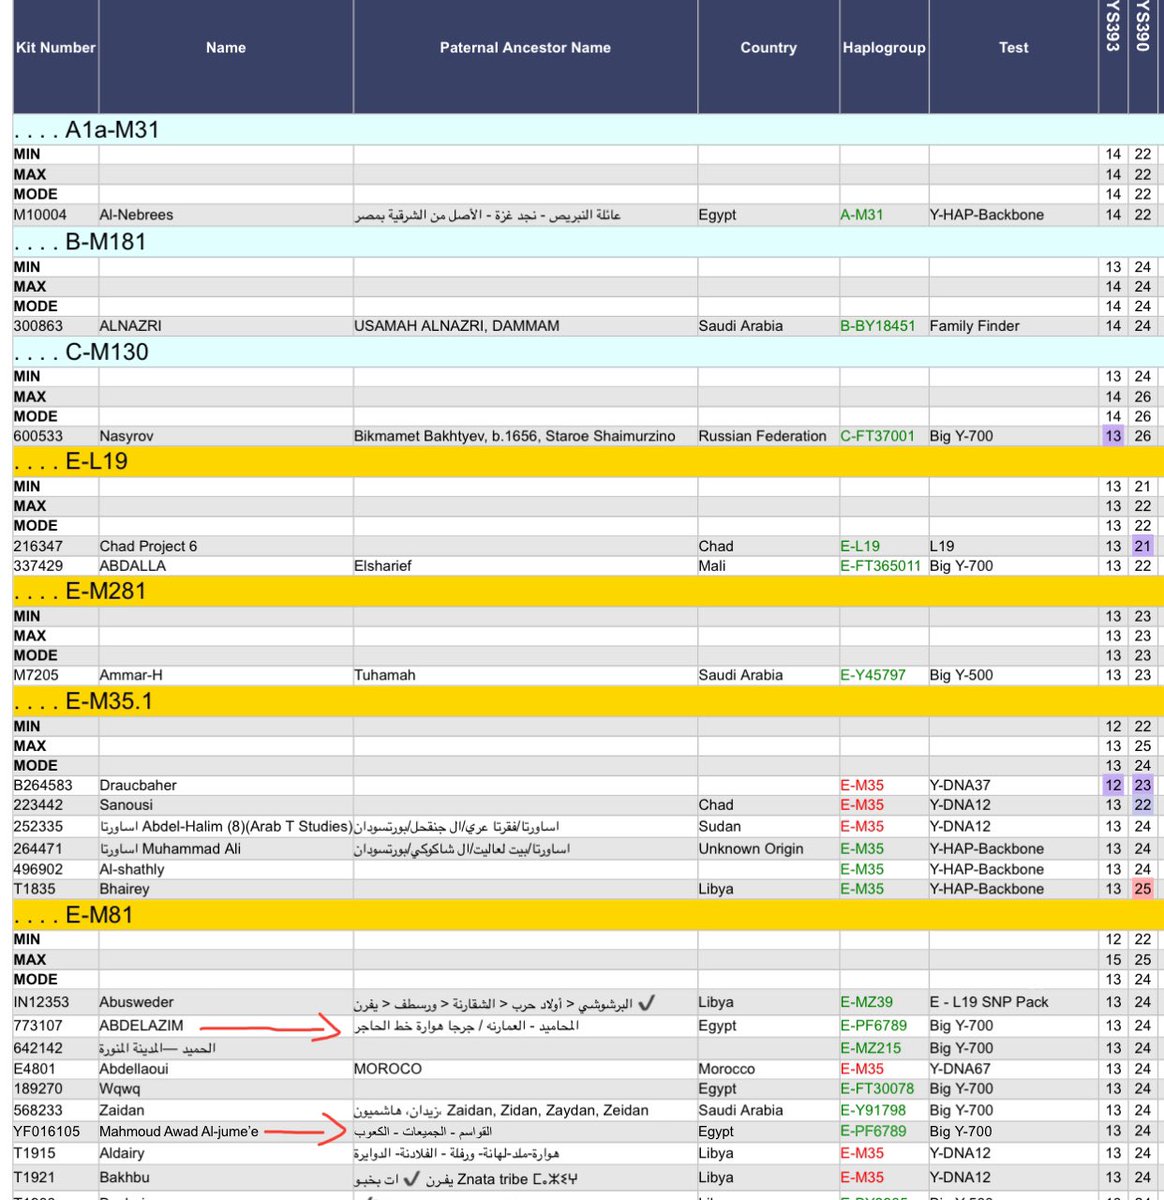Open haplogroup link E-Y91798

point(873,1110)
